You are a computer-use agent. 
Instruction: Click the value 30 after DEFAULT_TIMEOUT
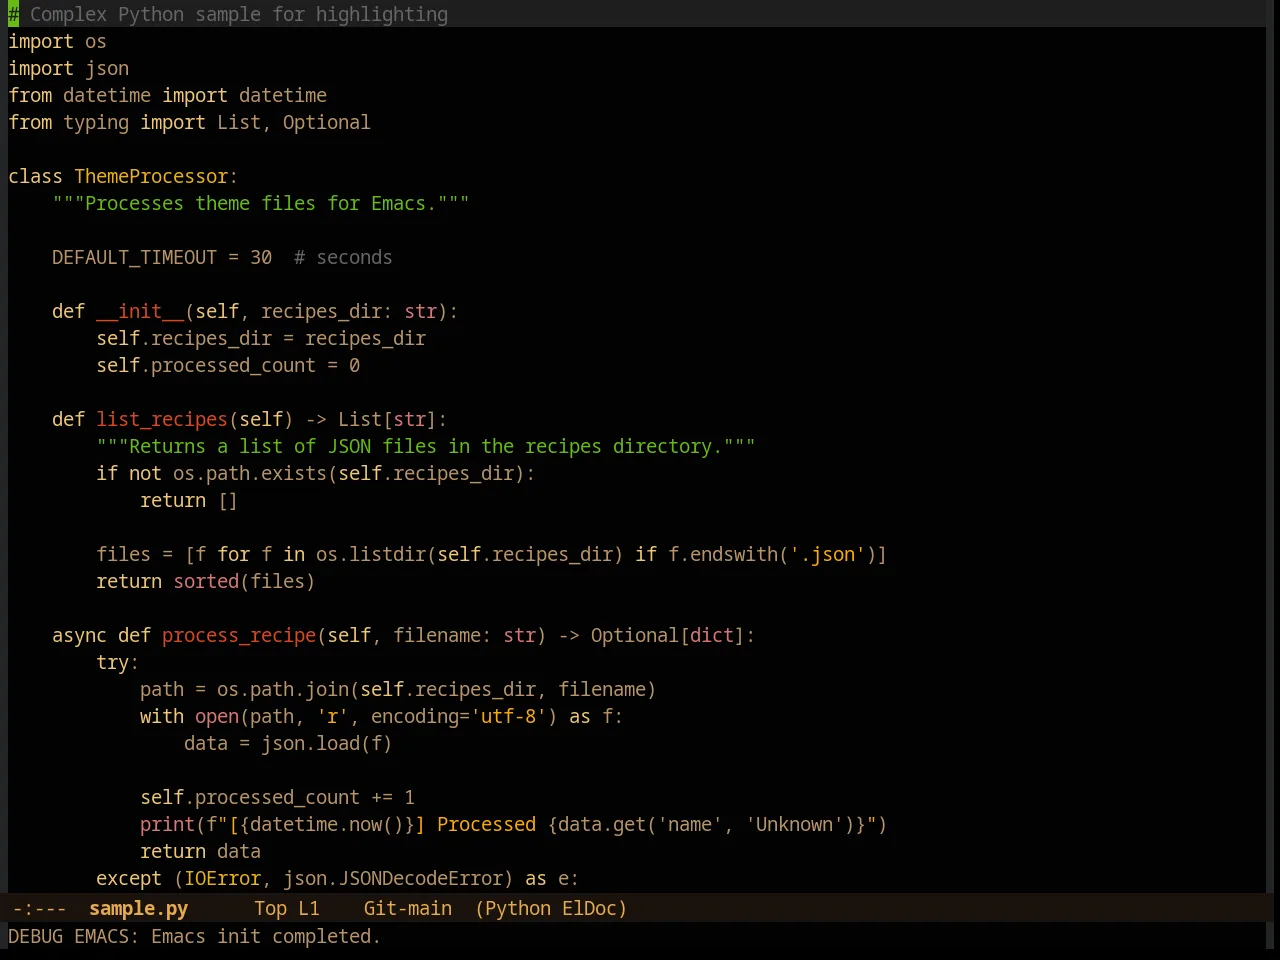coord(261,257)
